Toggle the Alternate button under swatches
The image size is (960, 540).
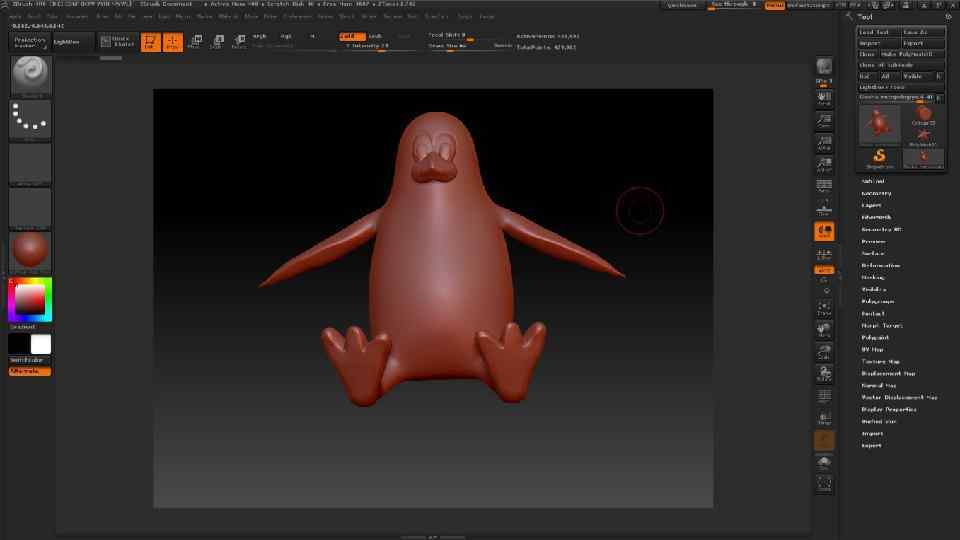(30, 371)
